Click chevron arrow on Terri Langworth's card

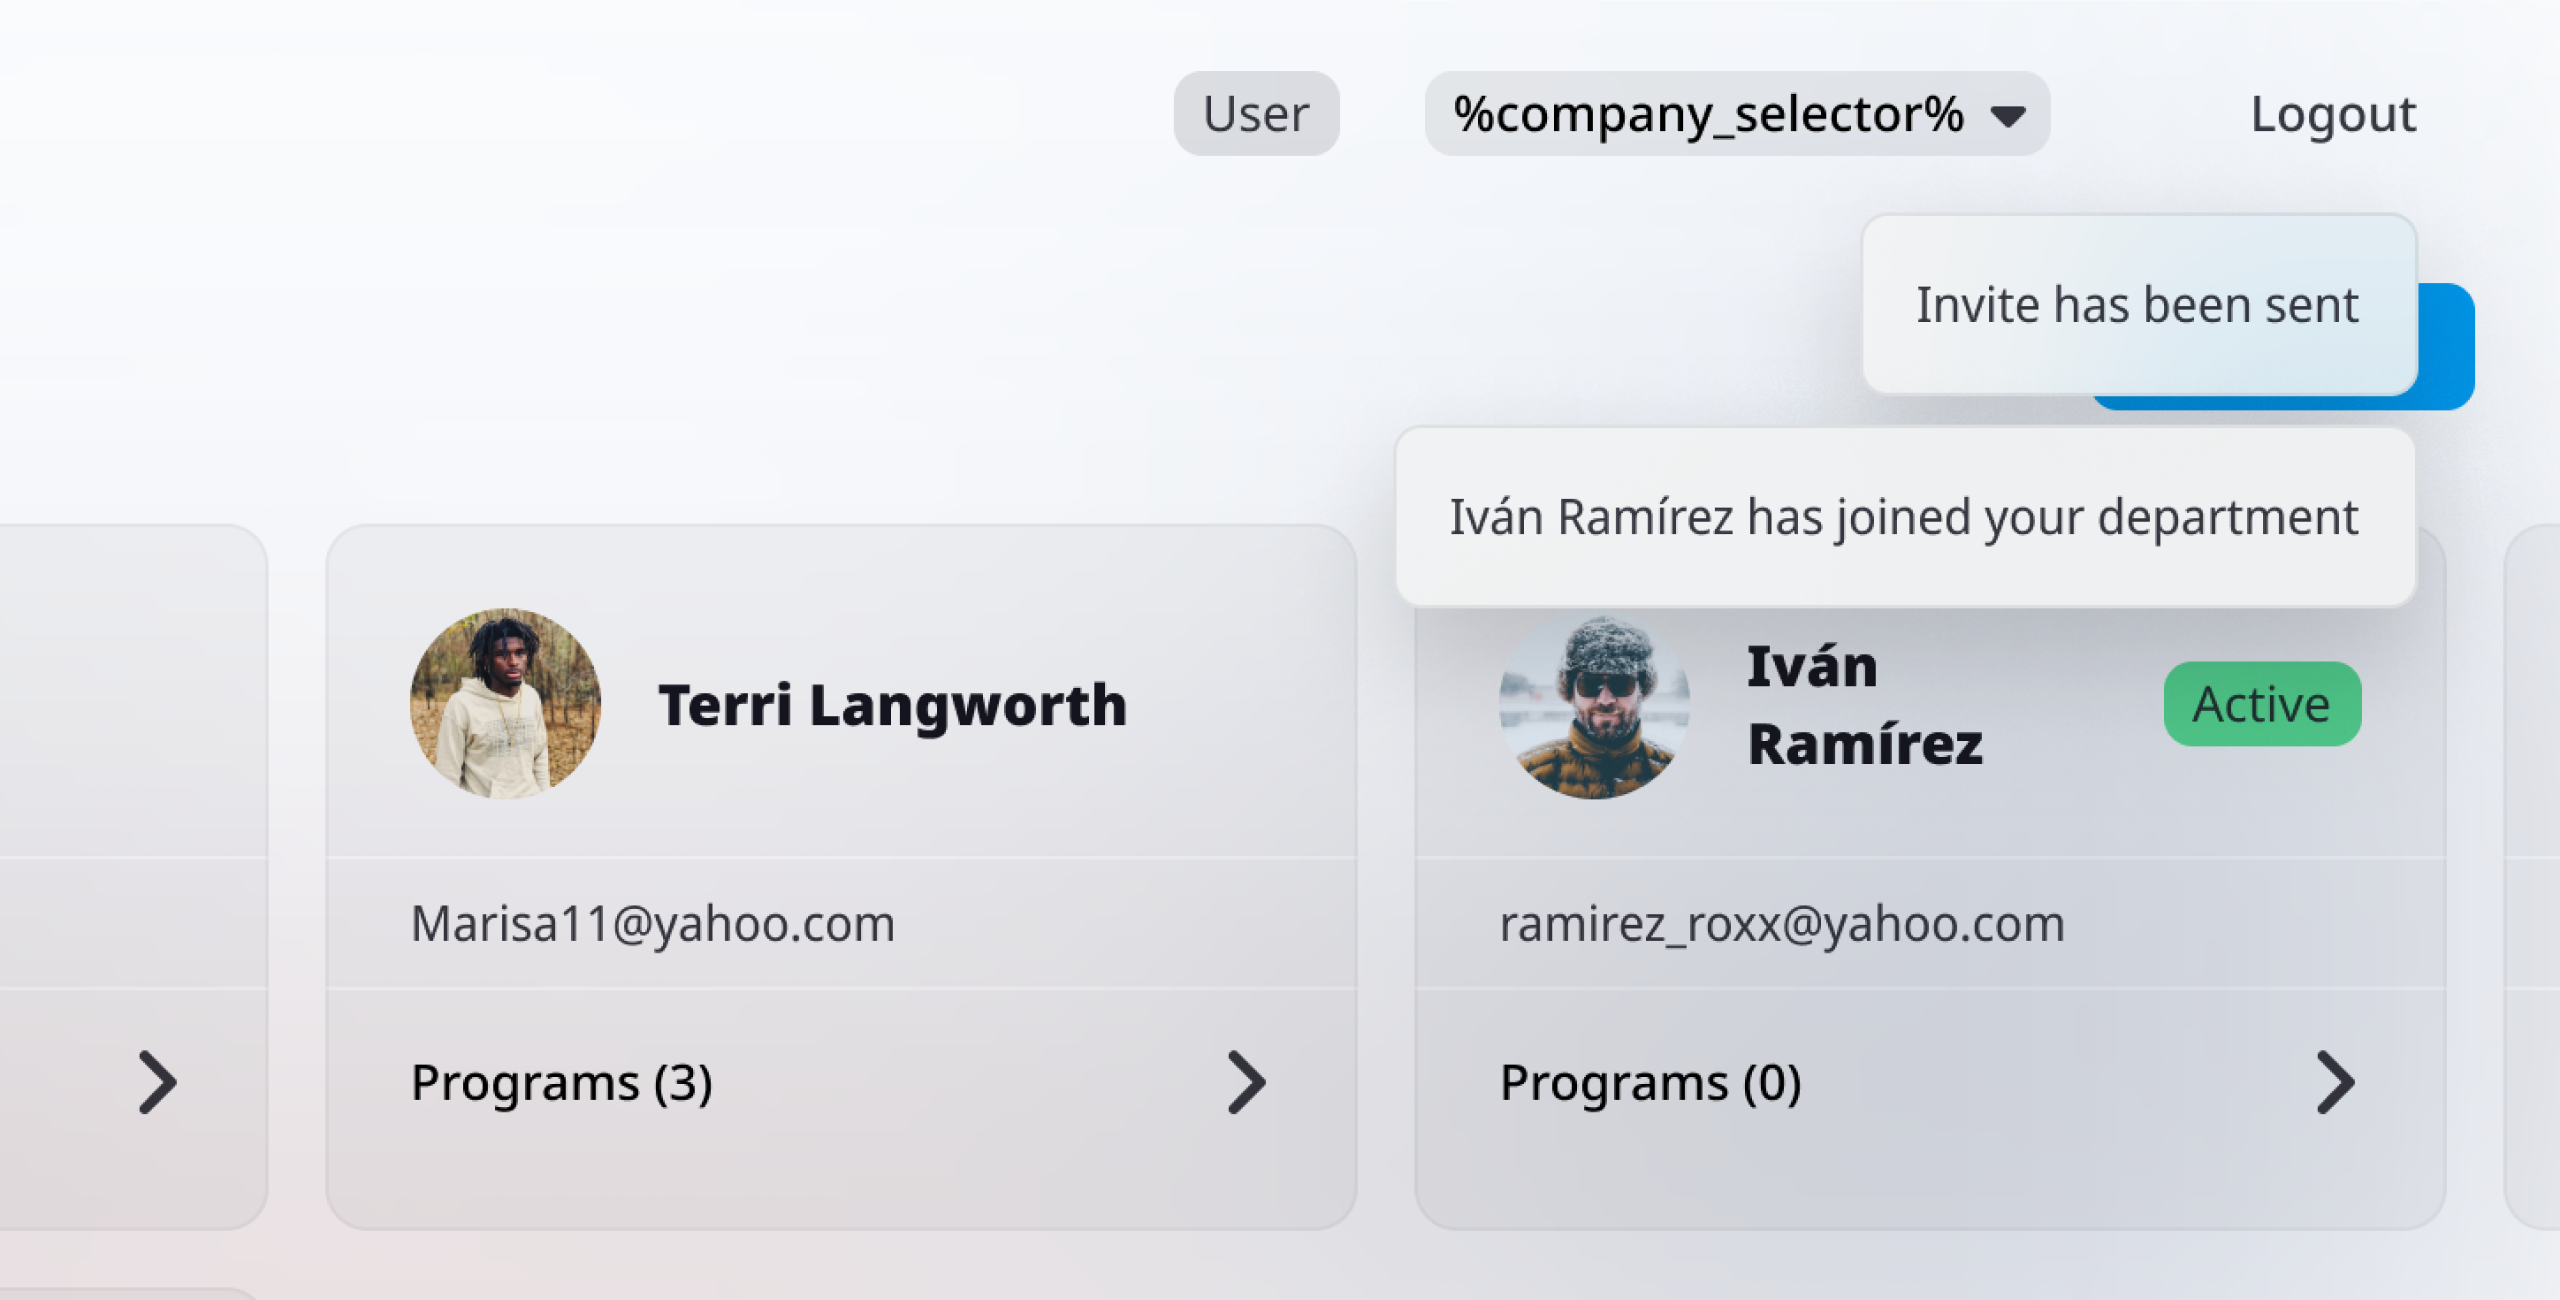click(x=1246, y=1082)
